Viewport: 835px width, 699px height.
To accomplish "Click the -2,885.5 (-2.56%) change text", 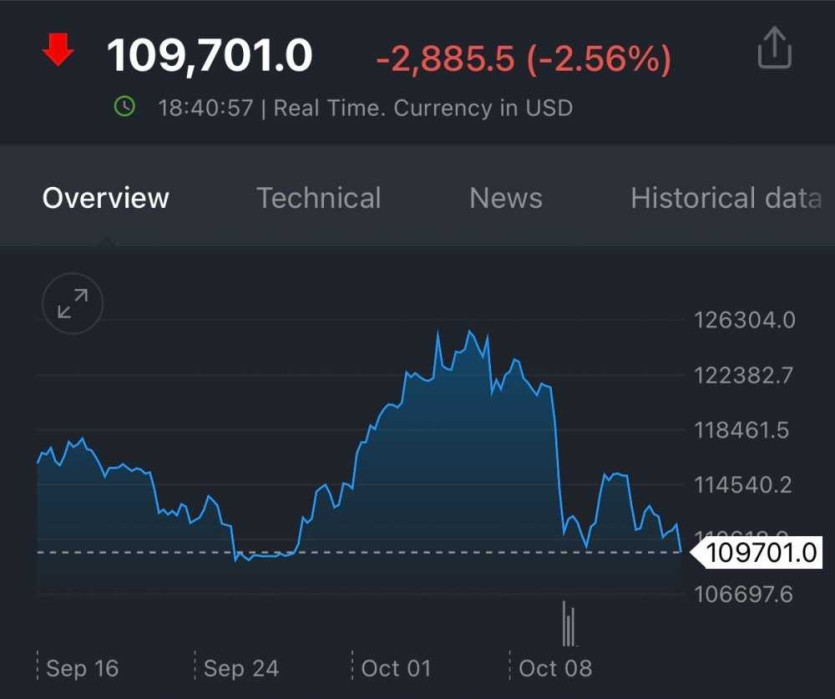I will tap(523, 59).
